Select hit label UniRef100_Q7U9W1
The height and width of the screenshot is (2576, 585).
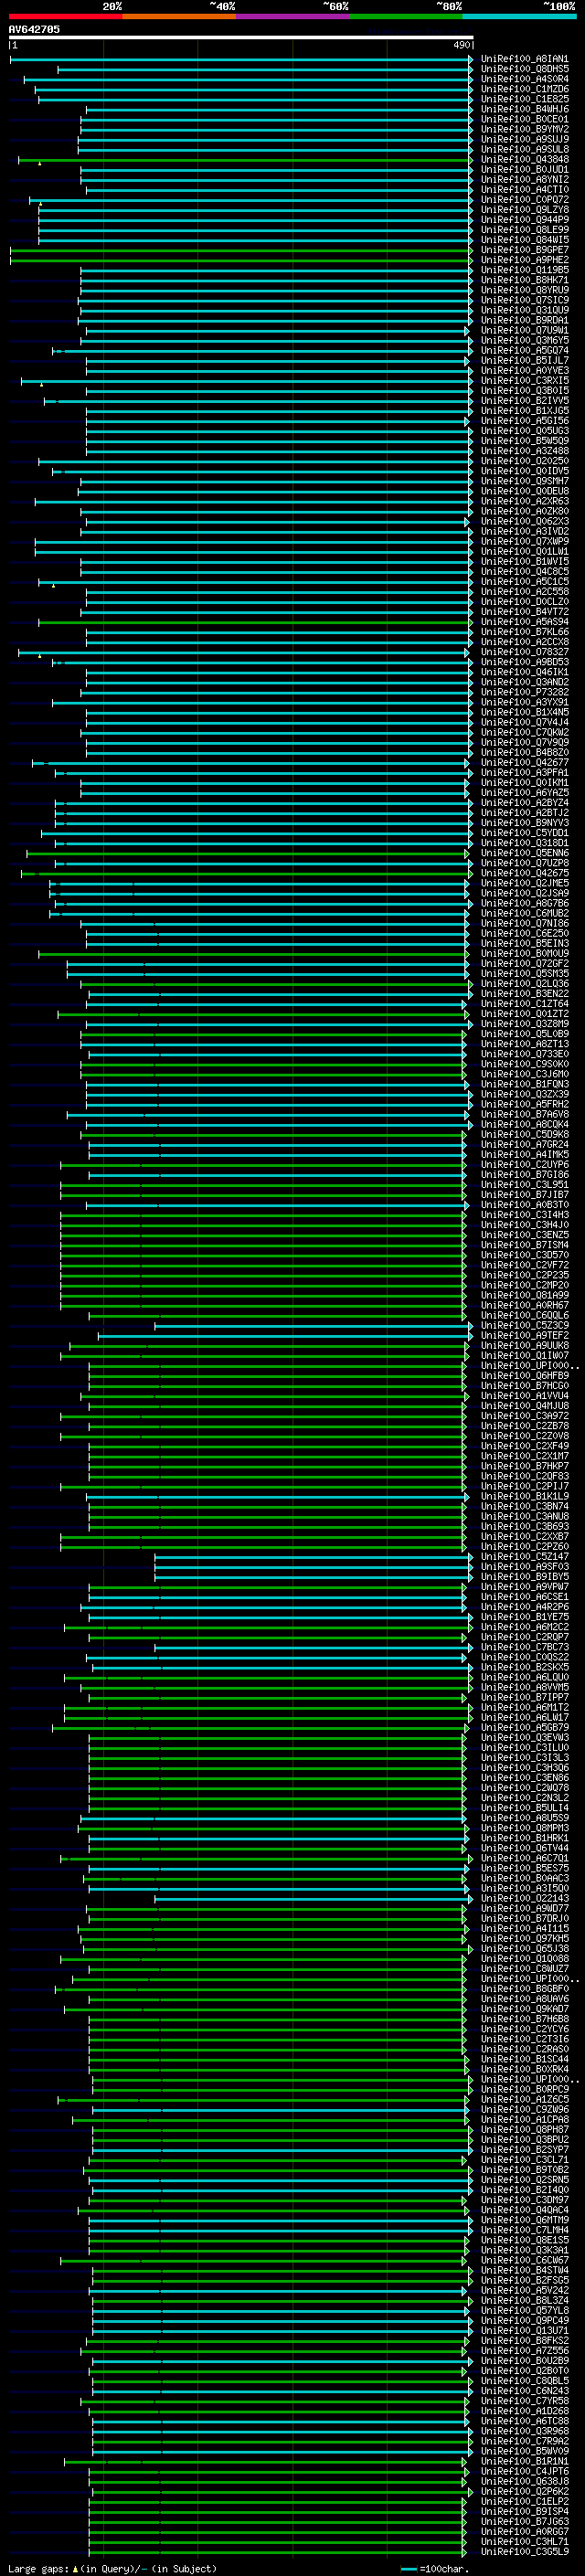524,331
